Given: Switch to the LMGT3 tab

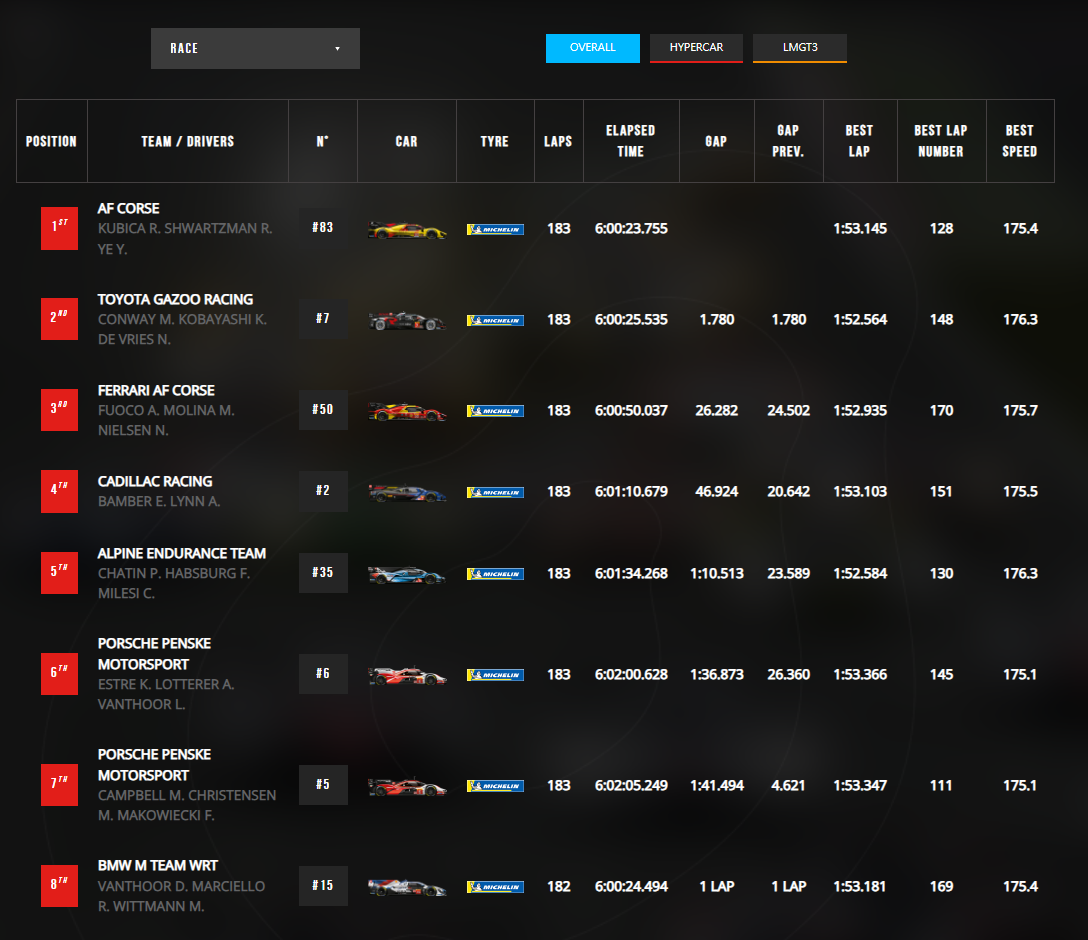Looking at the screenshot, I should pyautogui.click(x=800, y=48).
